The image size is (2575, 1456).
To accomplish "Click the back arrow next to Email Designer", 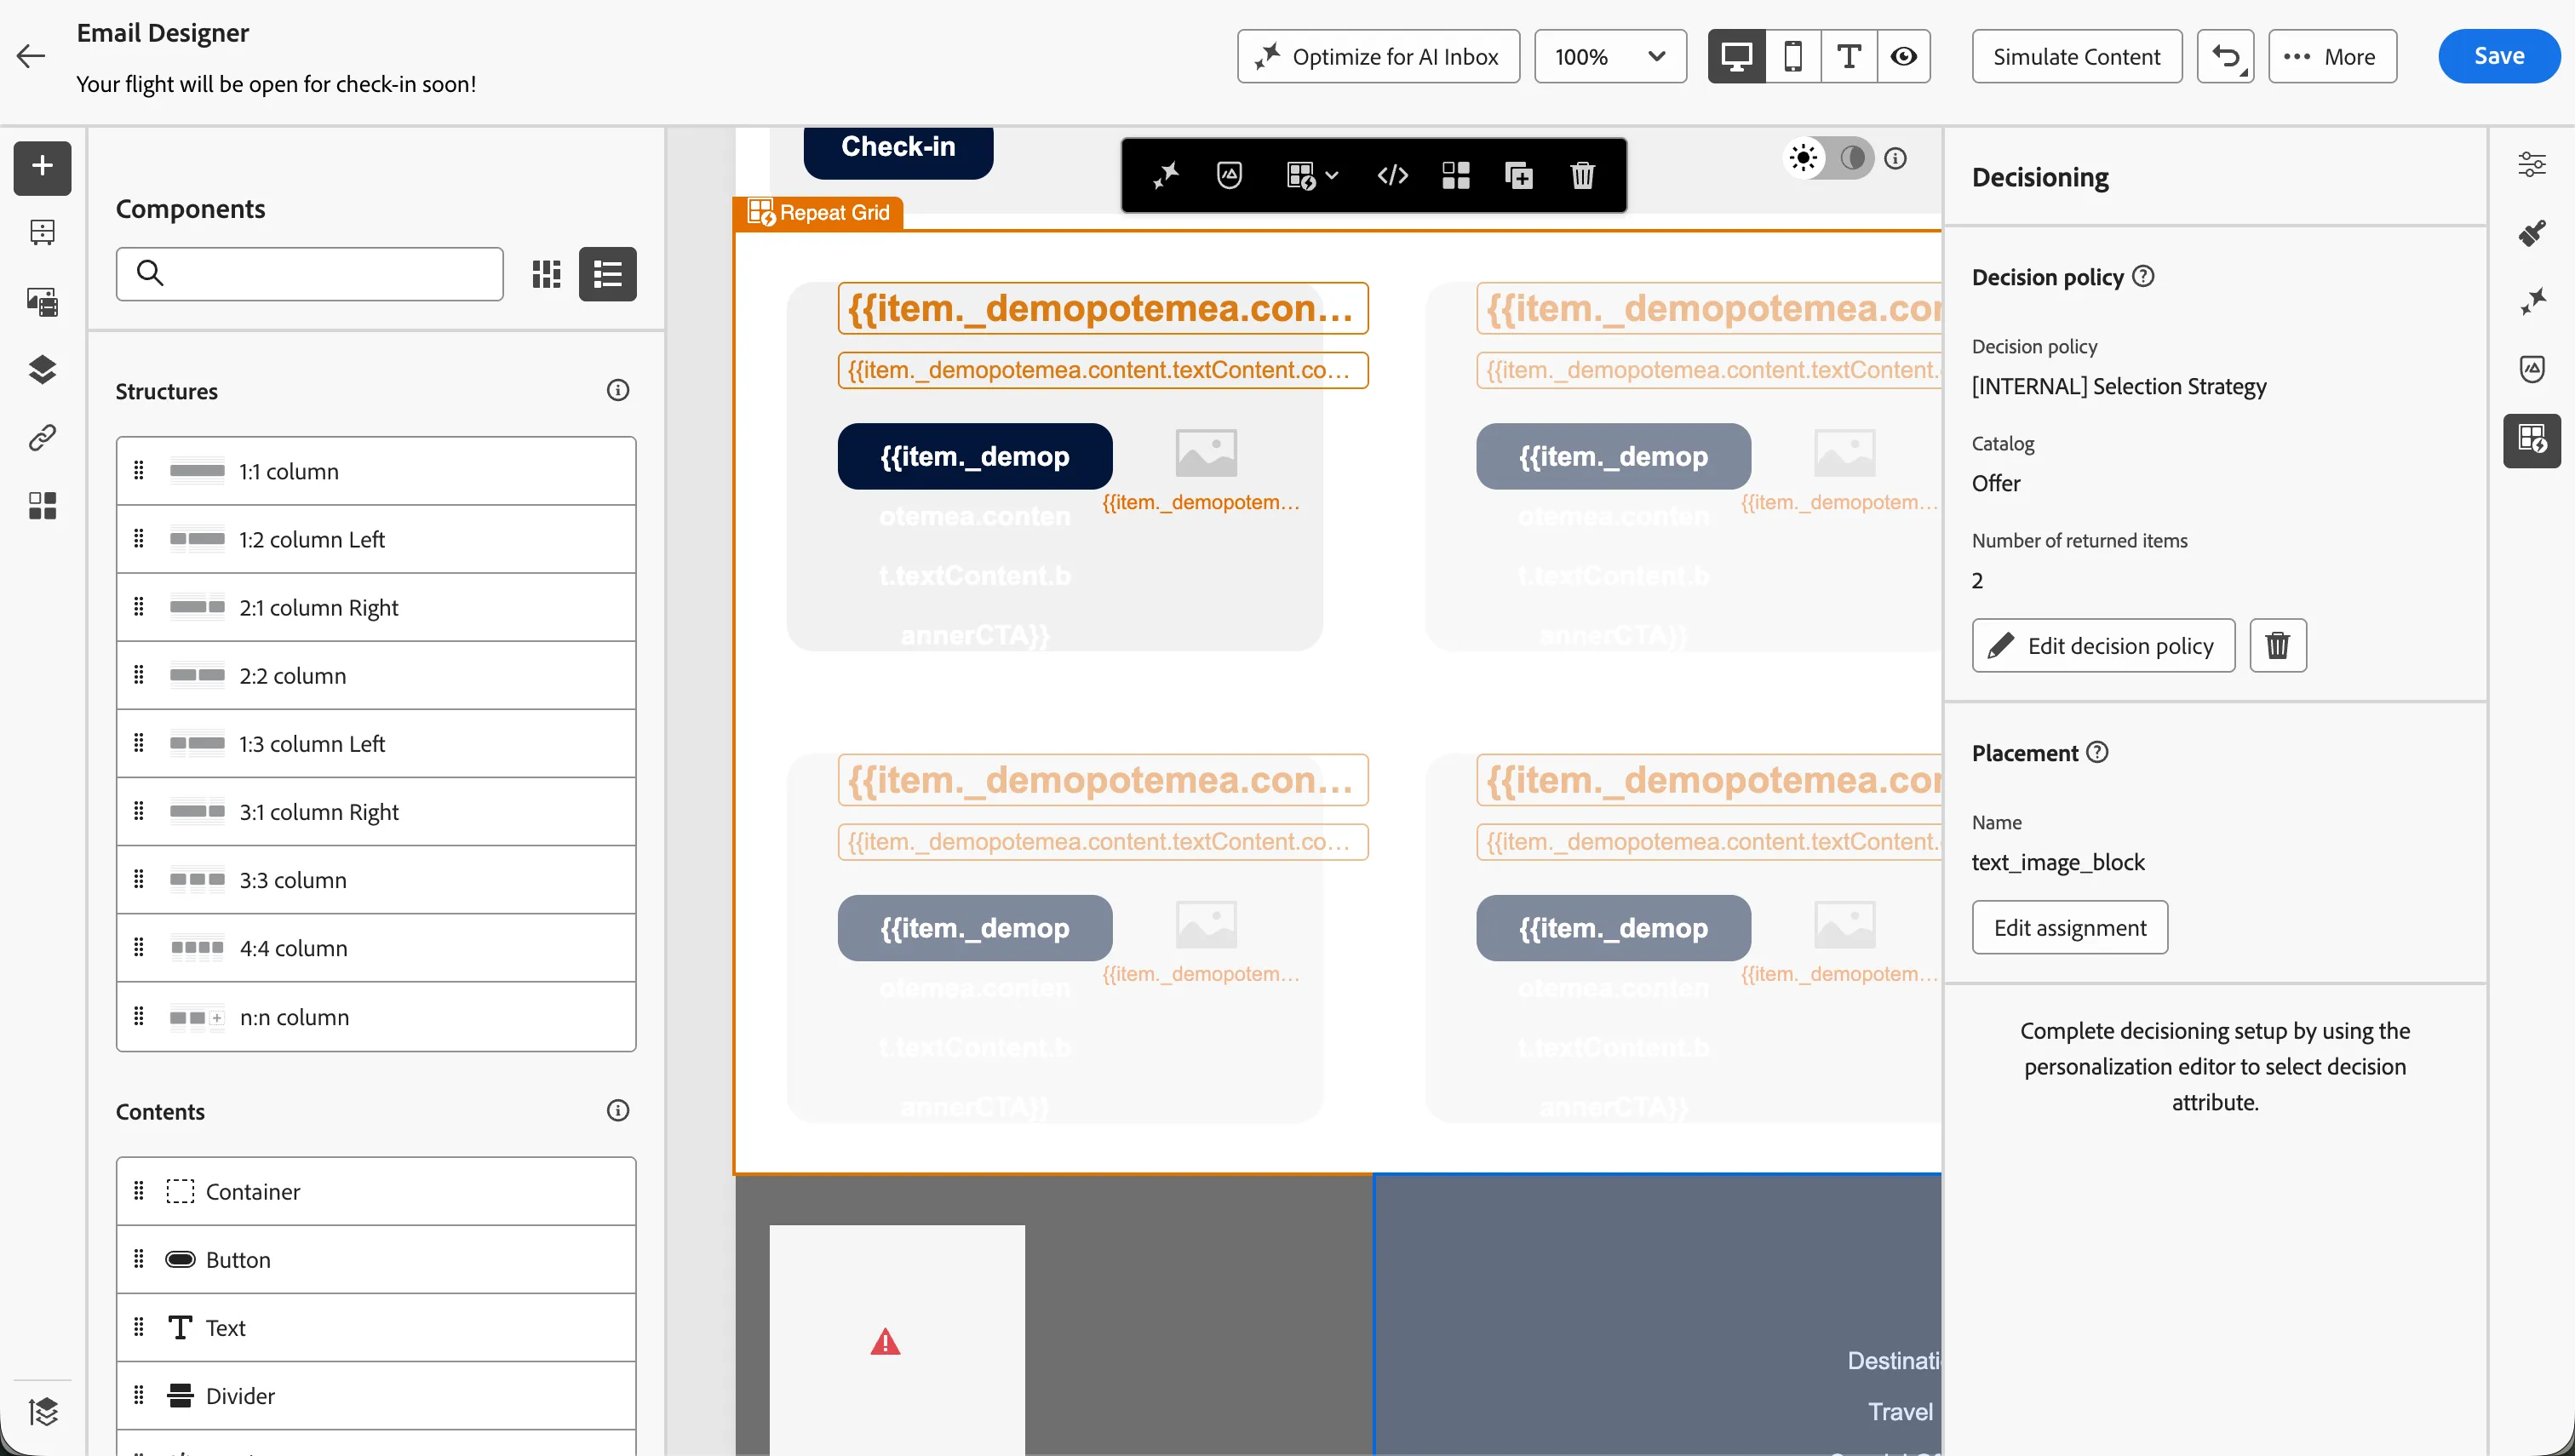I will pos(31,56).
